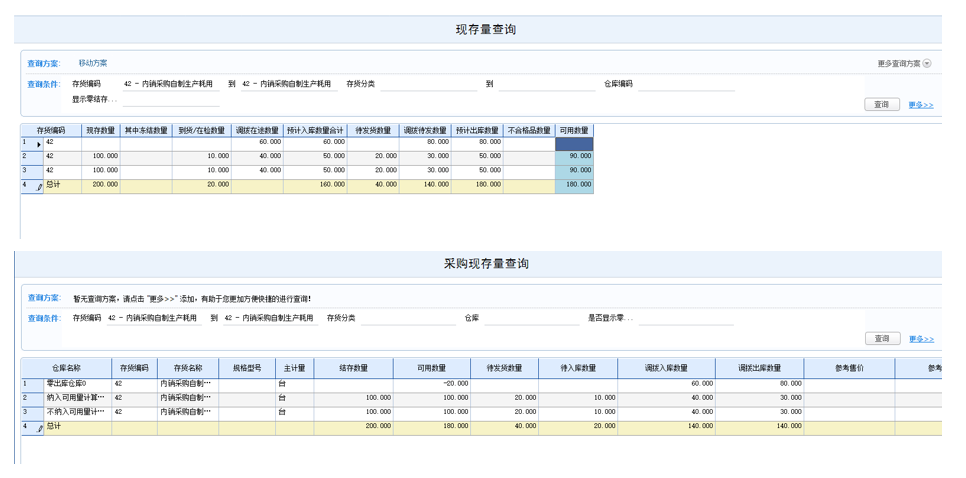Image resolution: width=966 pixels, height=478 pixels.
Task: Click 存货编码 end field in 采购现存量查询
Action: click(271, 318)
